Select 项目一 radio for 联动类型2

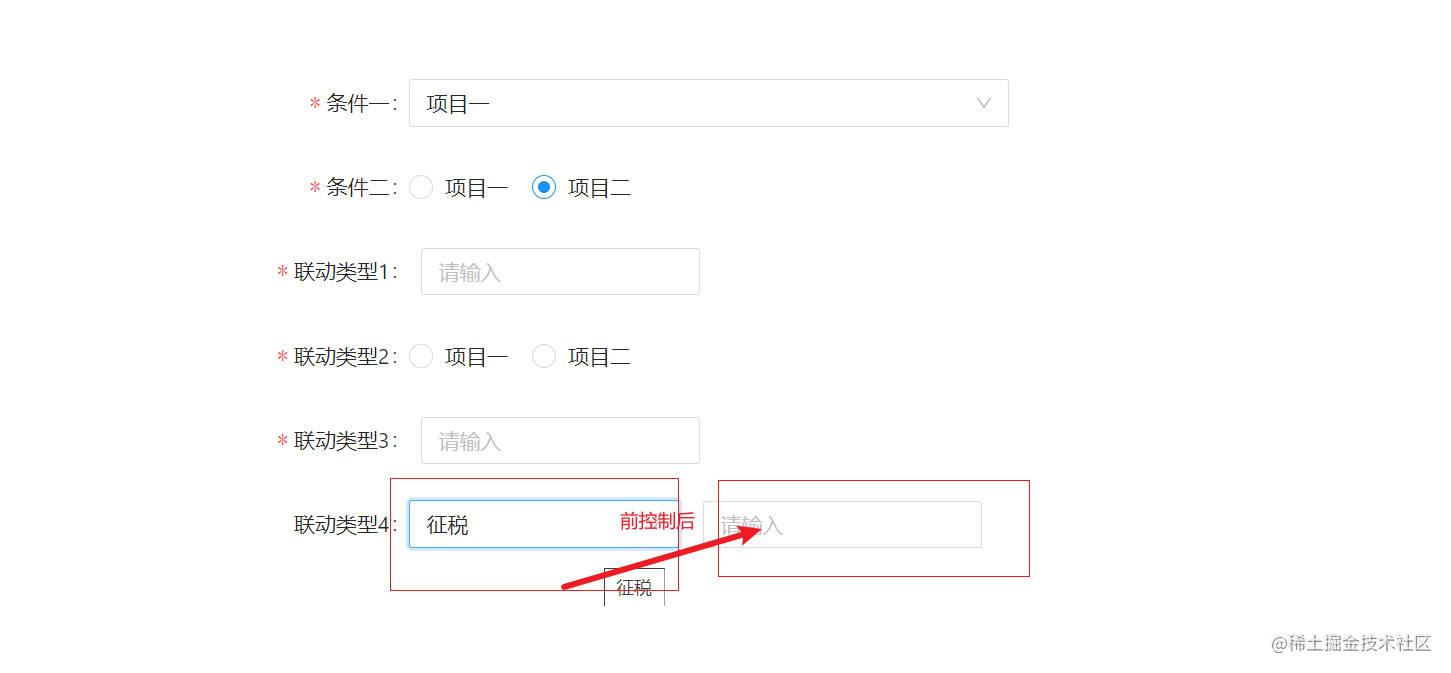421,356
